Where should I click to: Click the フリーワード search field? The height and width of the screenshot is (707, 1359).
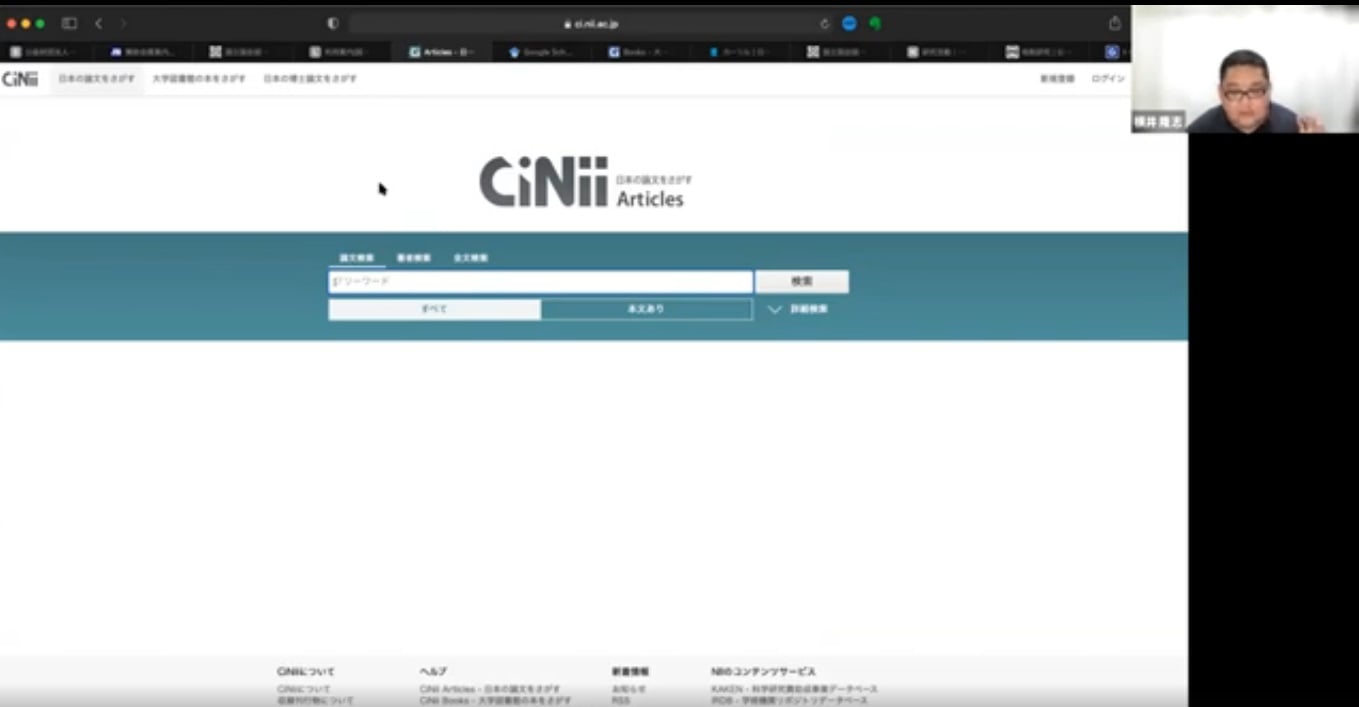pyautogui.click(x=541, y=282)
